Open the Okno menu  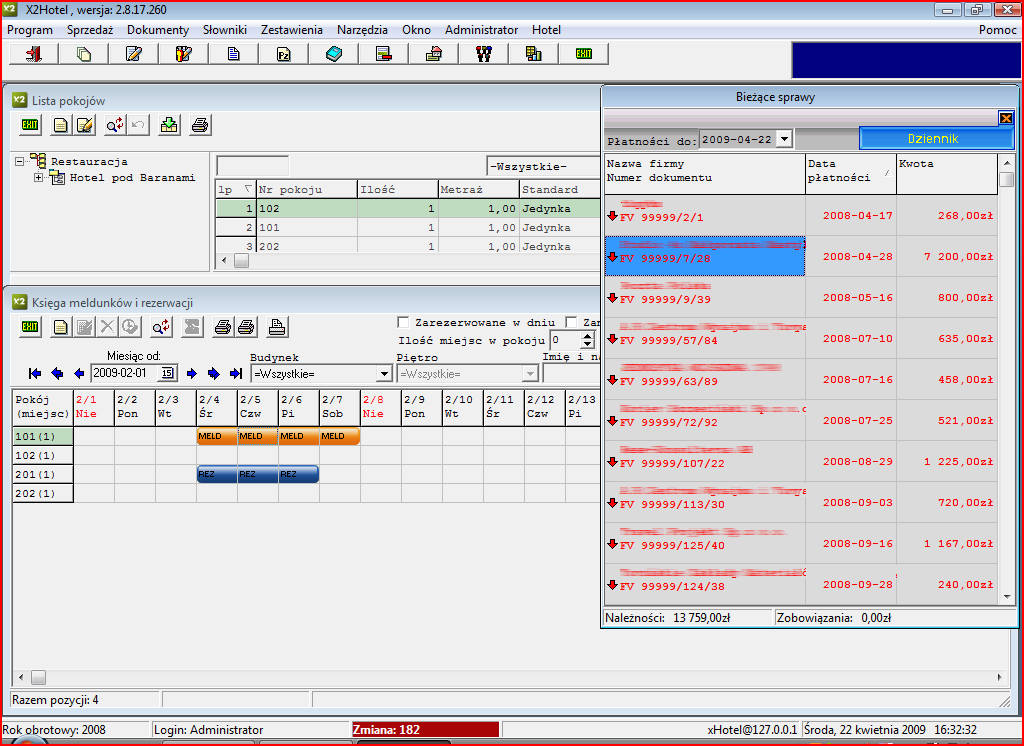click(416, 29)
